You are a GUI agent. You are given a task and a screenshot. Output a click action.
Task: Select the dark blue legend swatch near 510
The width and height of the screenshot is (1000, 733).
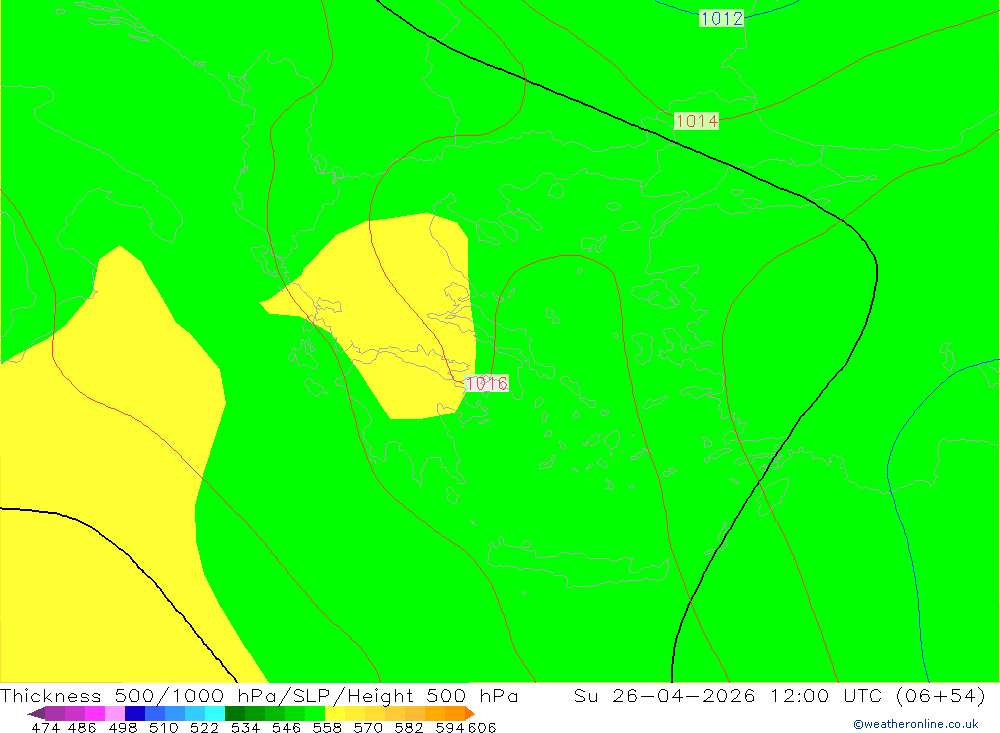click(x=135, y=713)
